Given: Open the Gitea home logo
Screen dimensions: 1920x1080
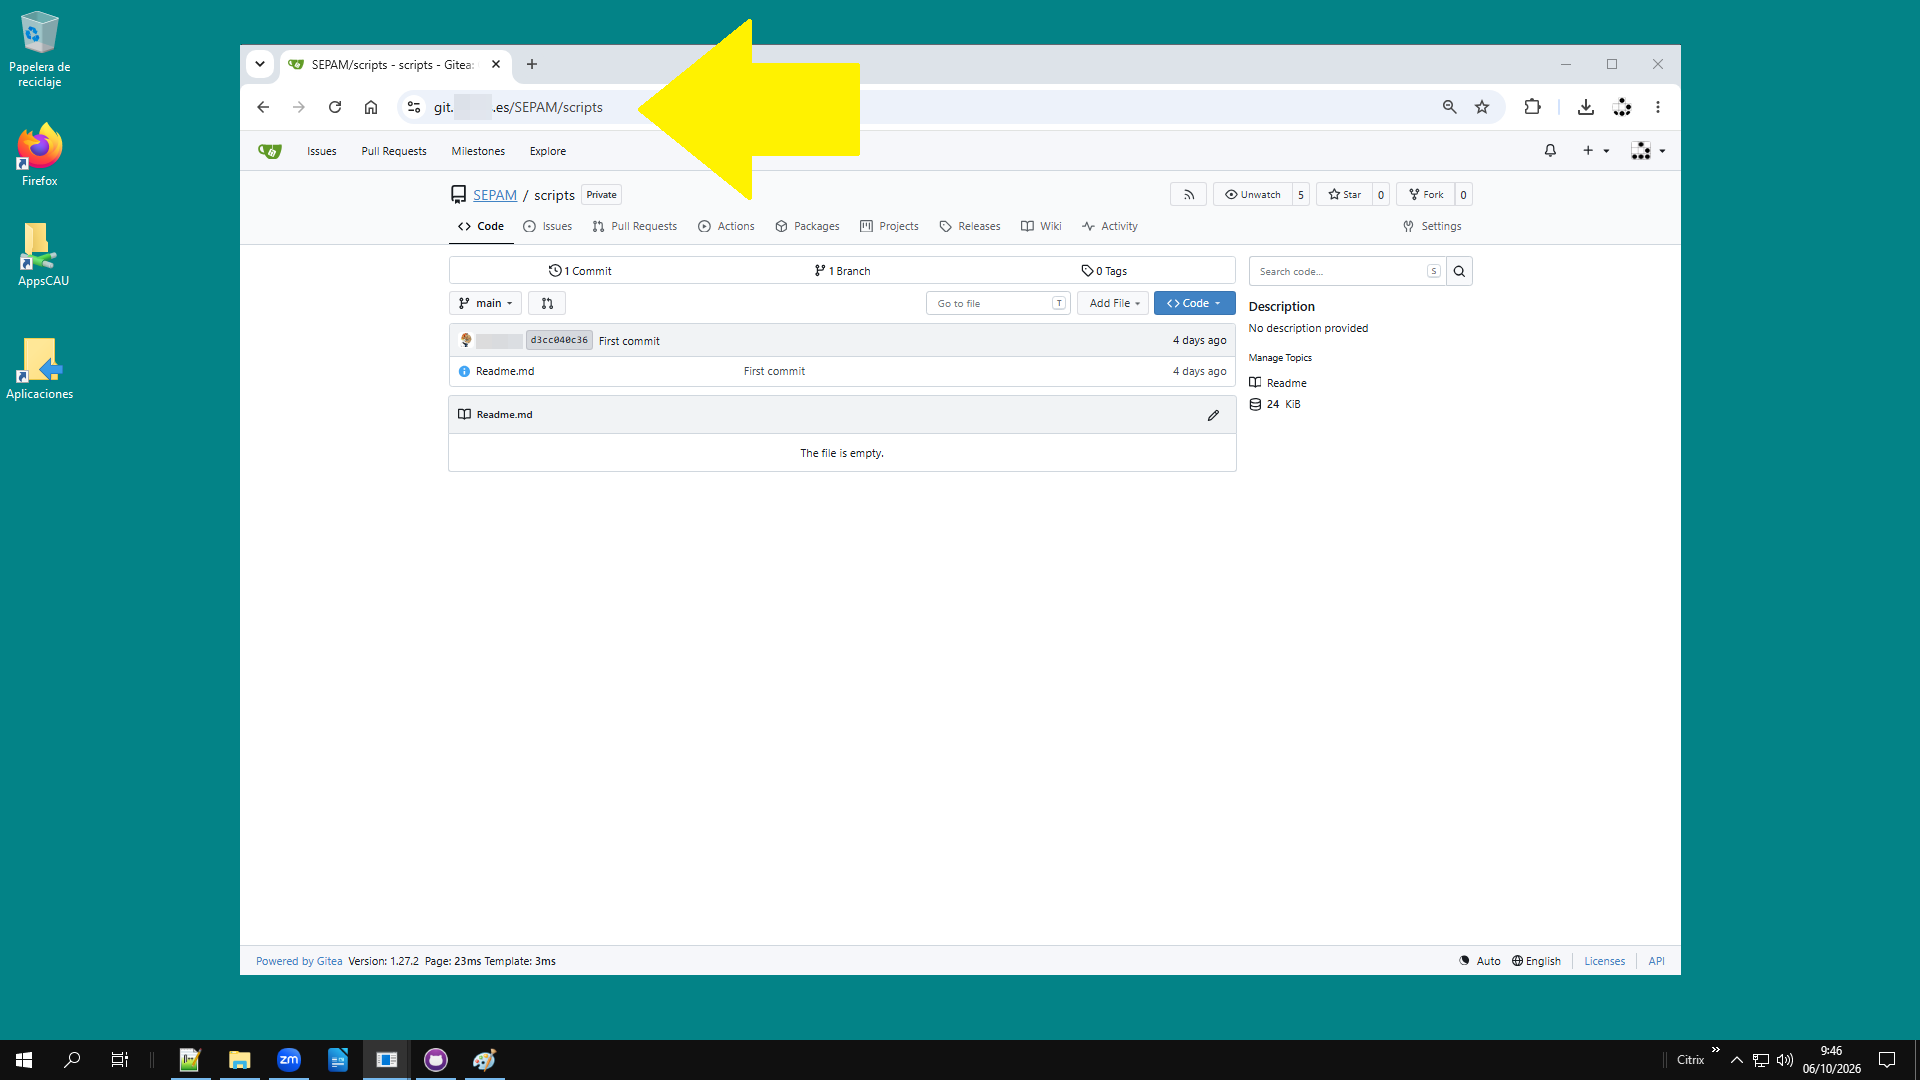Looking at the screenshot, I should click(270, 151).
